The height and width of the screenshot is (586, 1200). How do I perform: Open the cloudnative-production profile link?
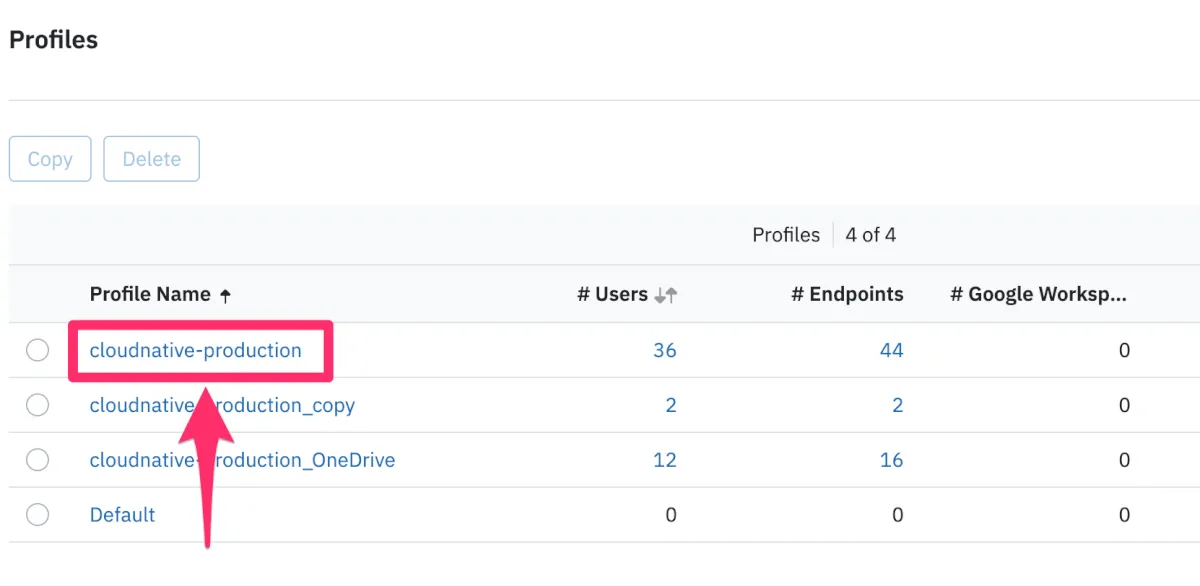pos(195,350)
